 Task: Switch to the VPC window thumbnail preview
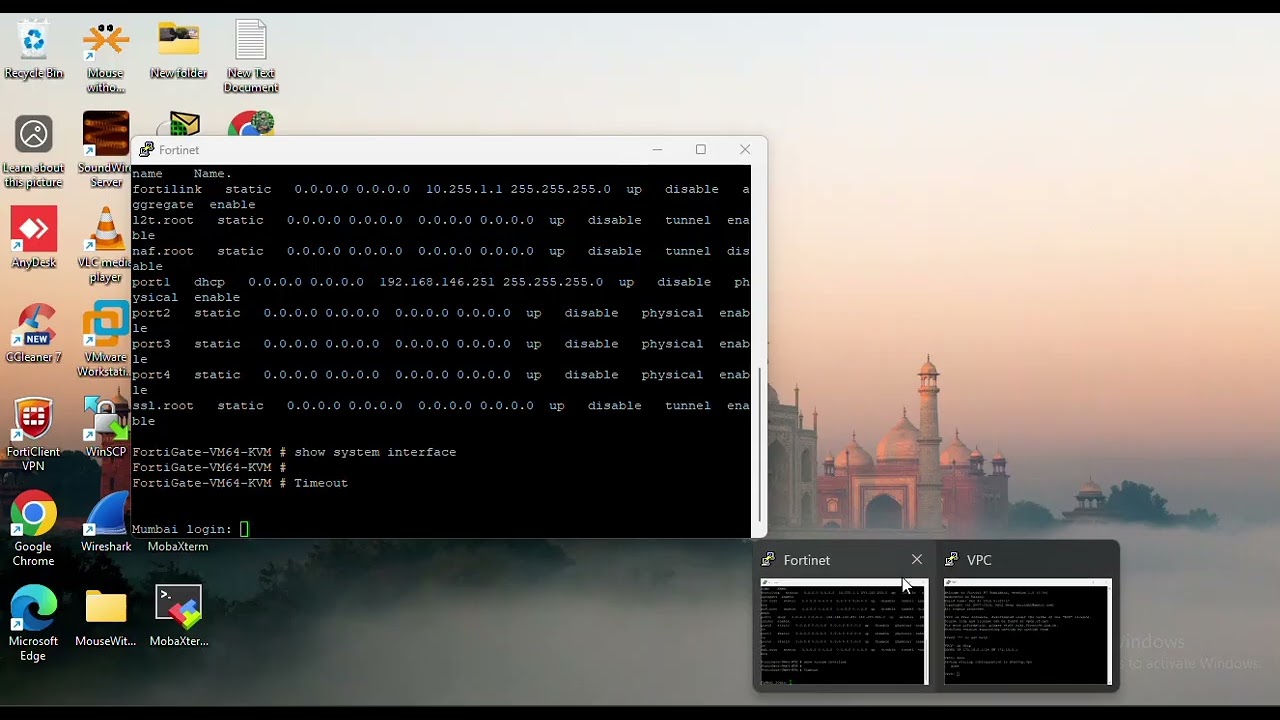[1027, 631]
